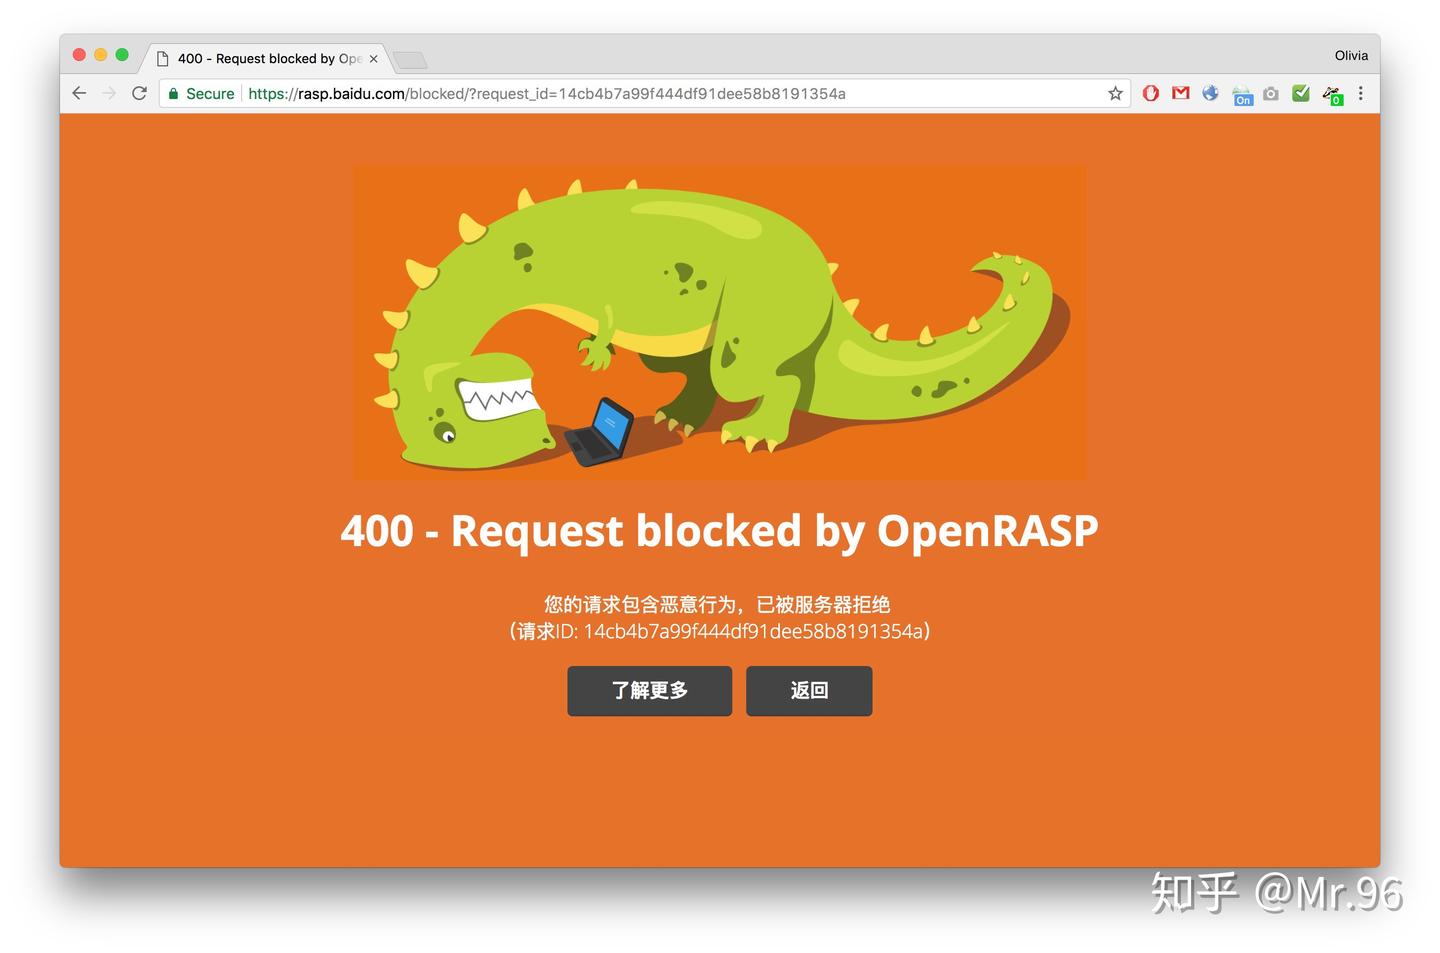Click the green checkmark extension icon
The height and width of the screenshot is (953, 1440).
1300,93
